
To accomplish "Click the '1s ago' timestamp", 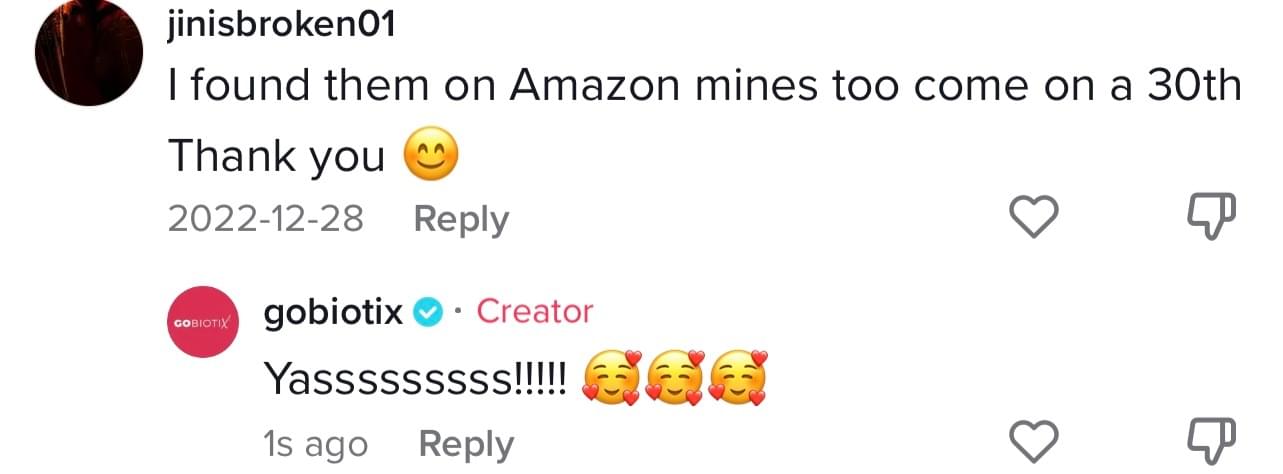I will (x=315, y=444).
